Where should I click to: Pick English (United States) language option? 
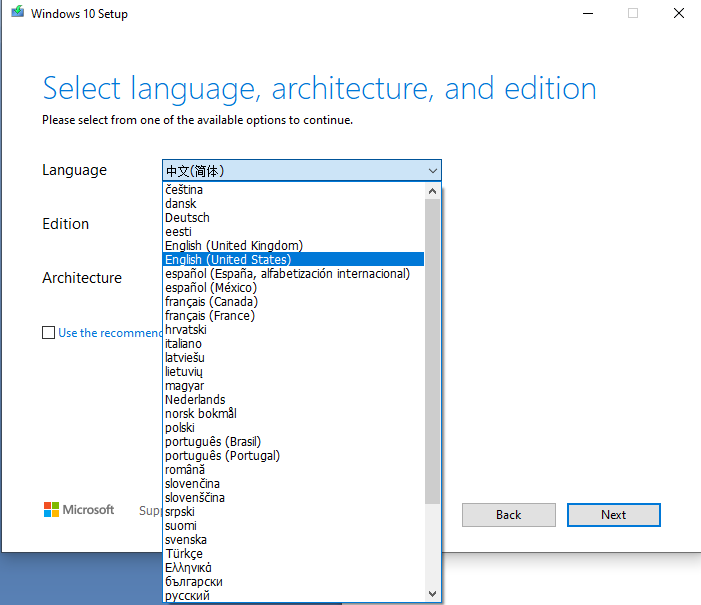(x=293, y=259)
